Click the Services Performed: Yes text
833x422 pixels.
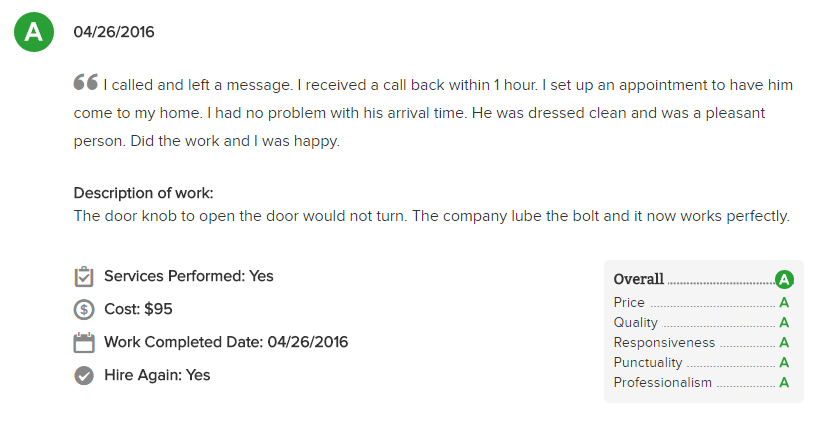(189, 276)
